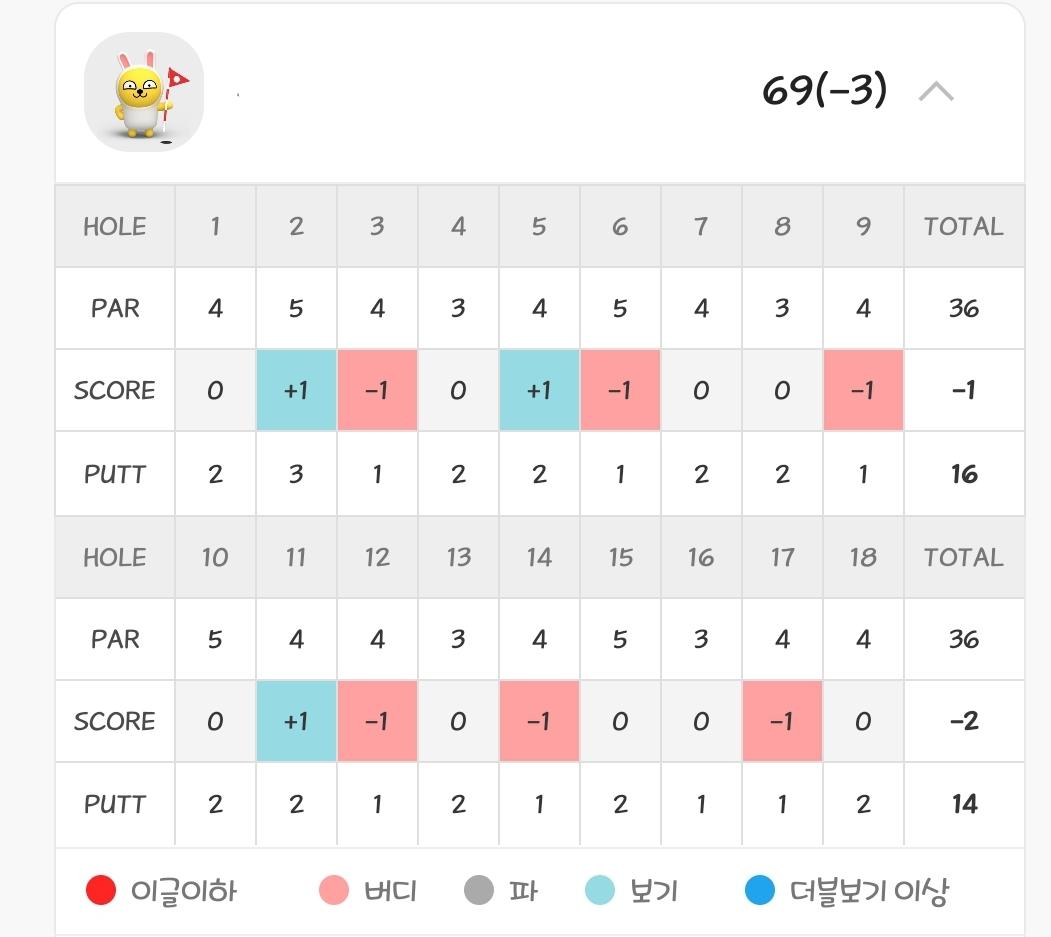
Task: Click the blue double-bogey legend dot
Action: click(760, 890)
